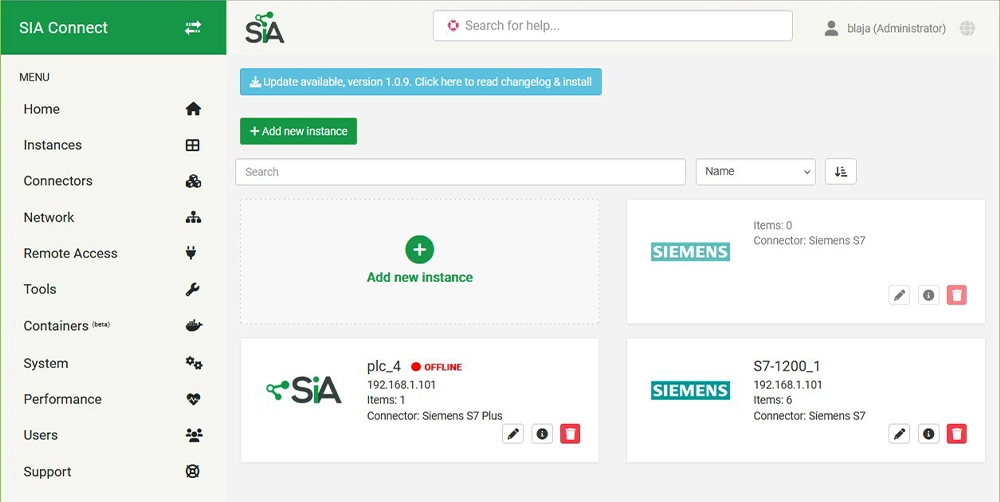1000x502 pixels.
Task: Click the Users group icon
Action: 194,435
